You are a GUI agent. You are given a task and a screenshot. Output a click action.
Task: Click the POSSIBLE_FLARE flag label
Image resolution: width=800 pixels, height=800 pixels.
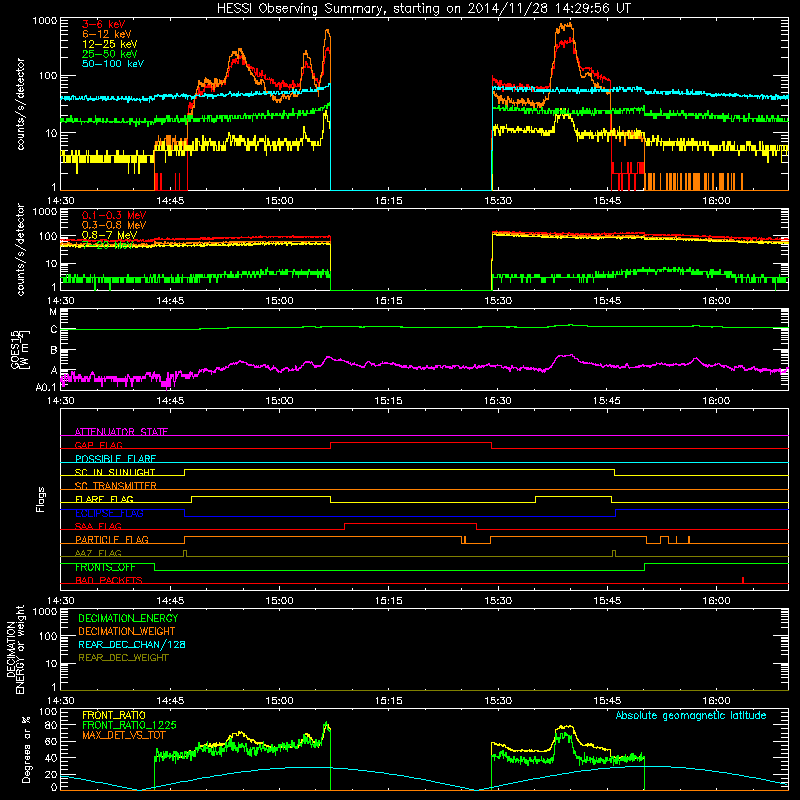tap(115, 459)
